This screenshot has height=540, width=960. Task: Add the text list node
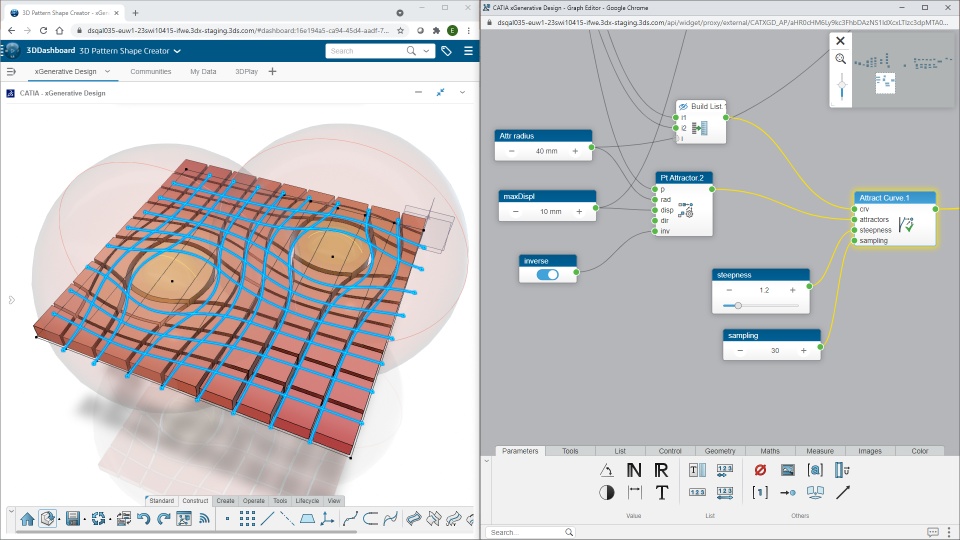coord(697,470)
